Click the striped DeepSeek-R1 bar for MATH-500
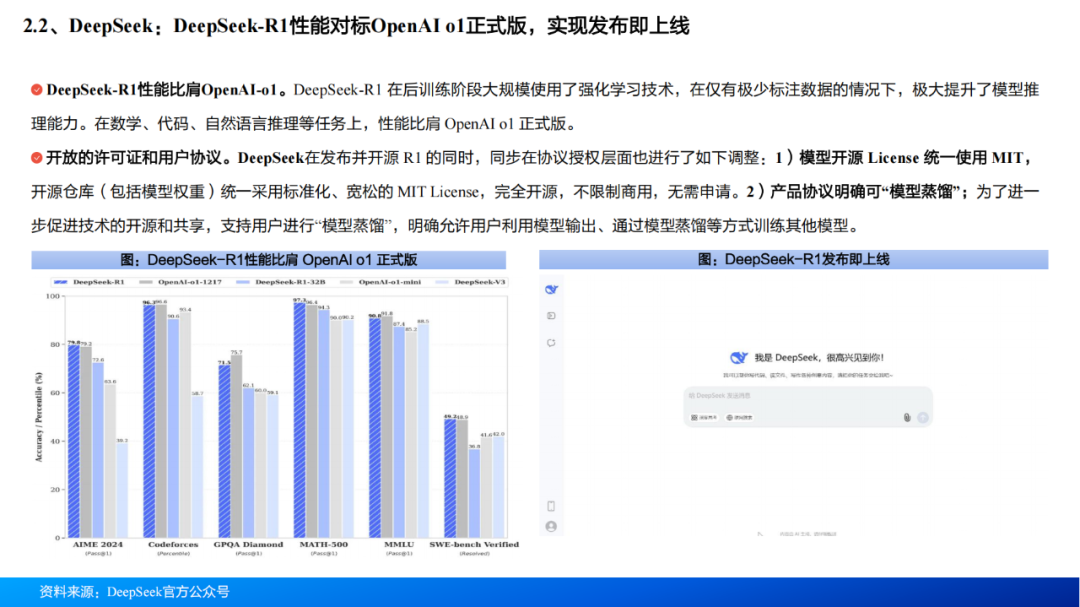Image resolution: width=1080 pixels, height=607 pixels. pyautogui.click(x=300, y=420)
